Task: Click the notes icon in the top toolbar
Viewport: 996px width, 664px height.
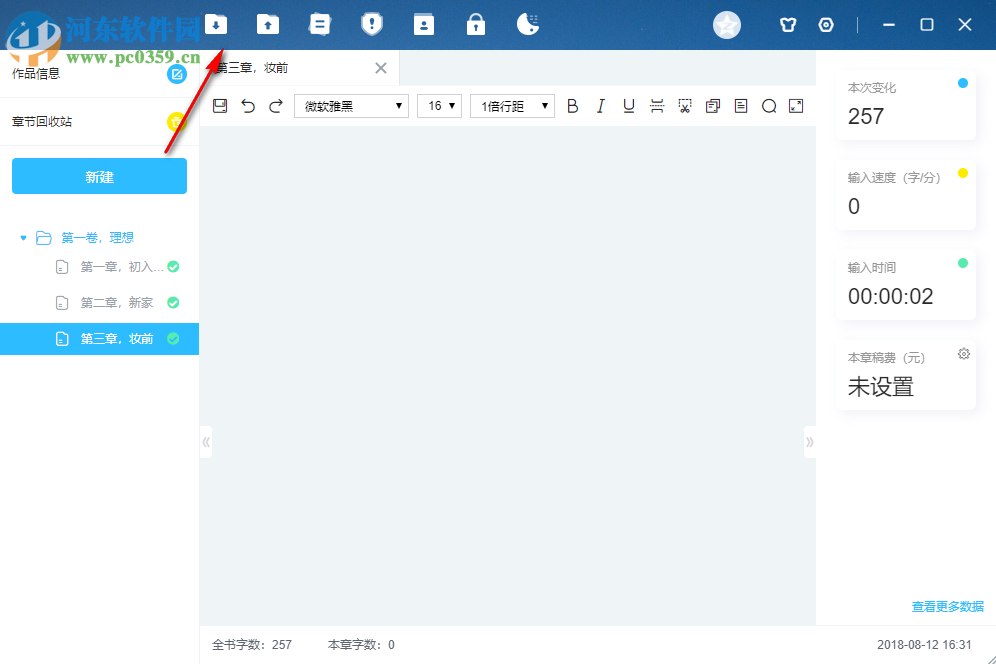Action: [320, 24]
